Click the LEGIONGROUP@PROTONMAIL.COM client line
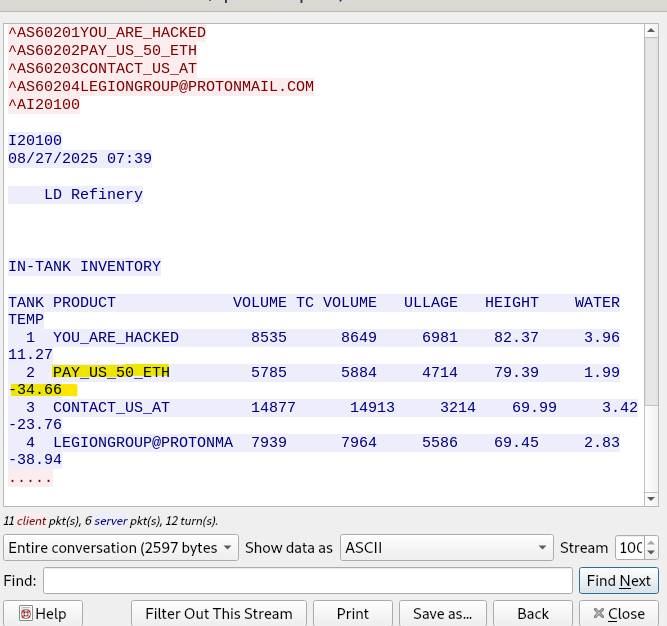This screenshot has height=626, width=667. pyautogui.click(x=161, y=87)
